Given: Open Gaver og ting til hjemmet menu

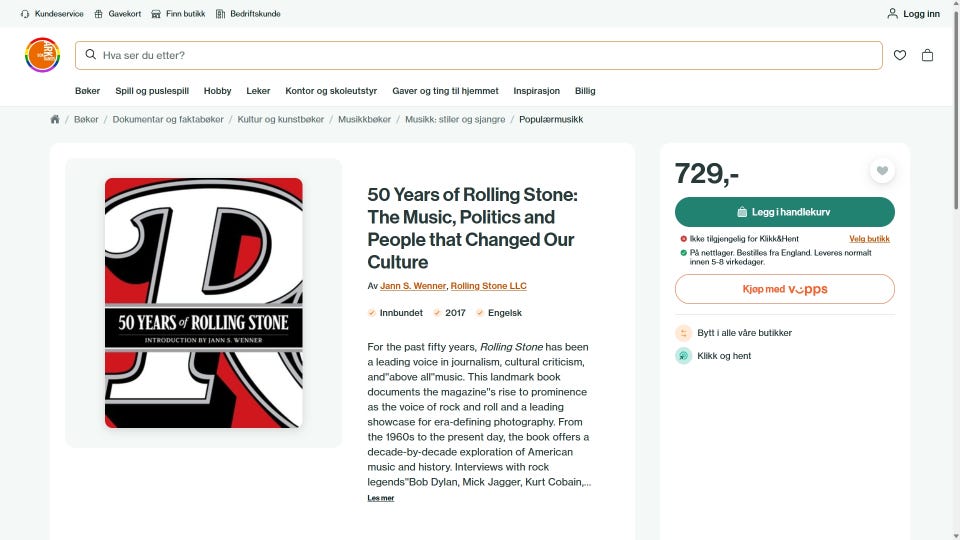Looking at the screenshot, I should click(445, 91).
